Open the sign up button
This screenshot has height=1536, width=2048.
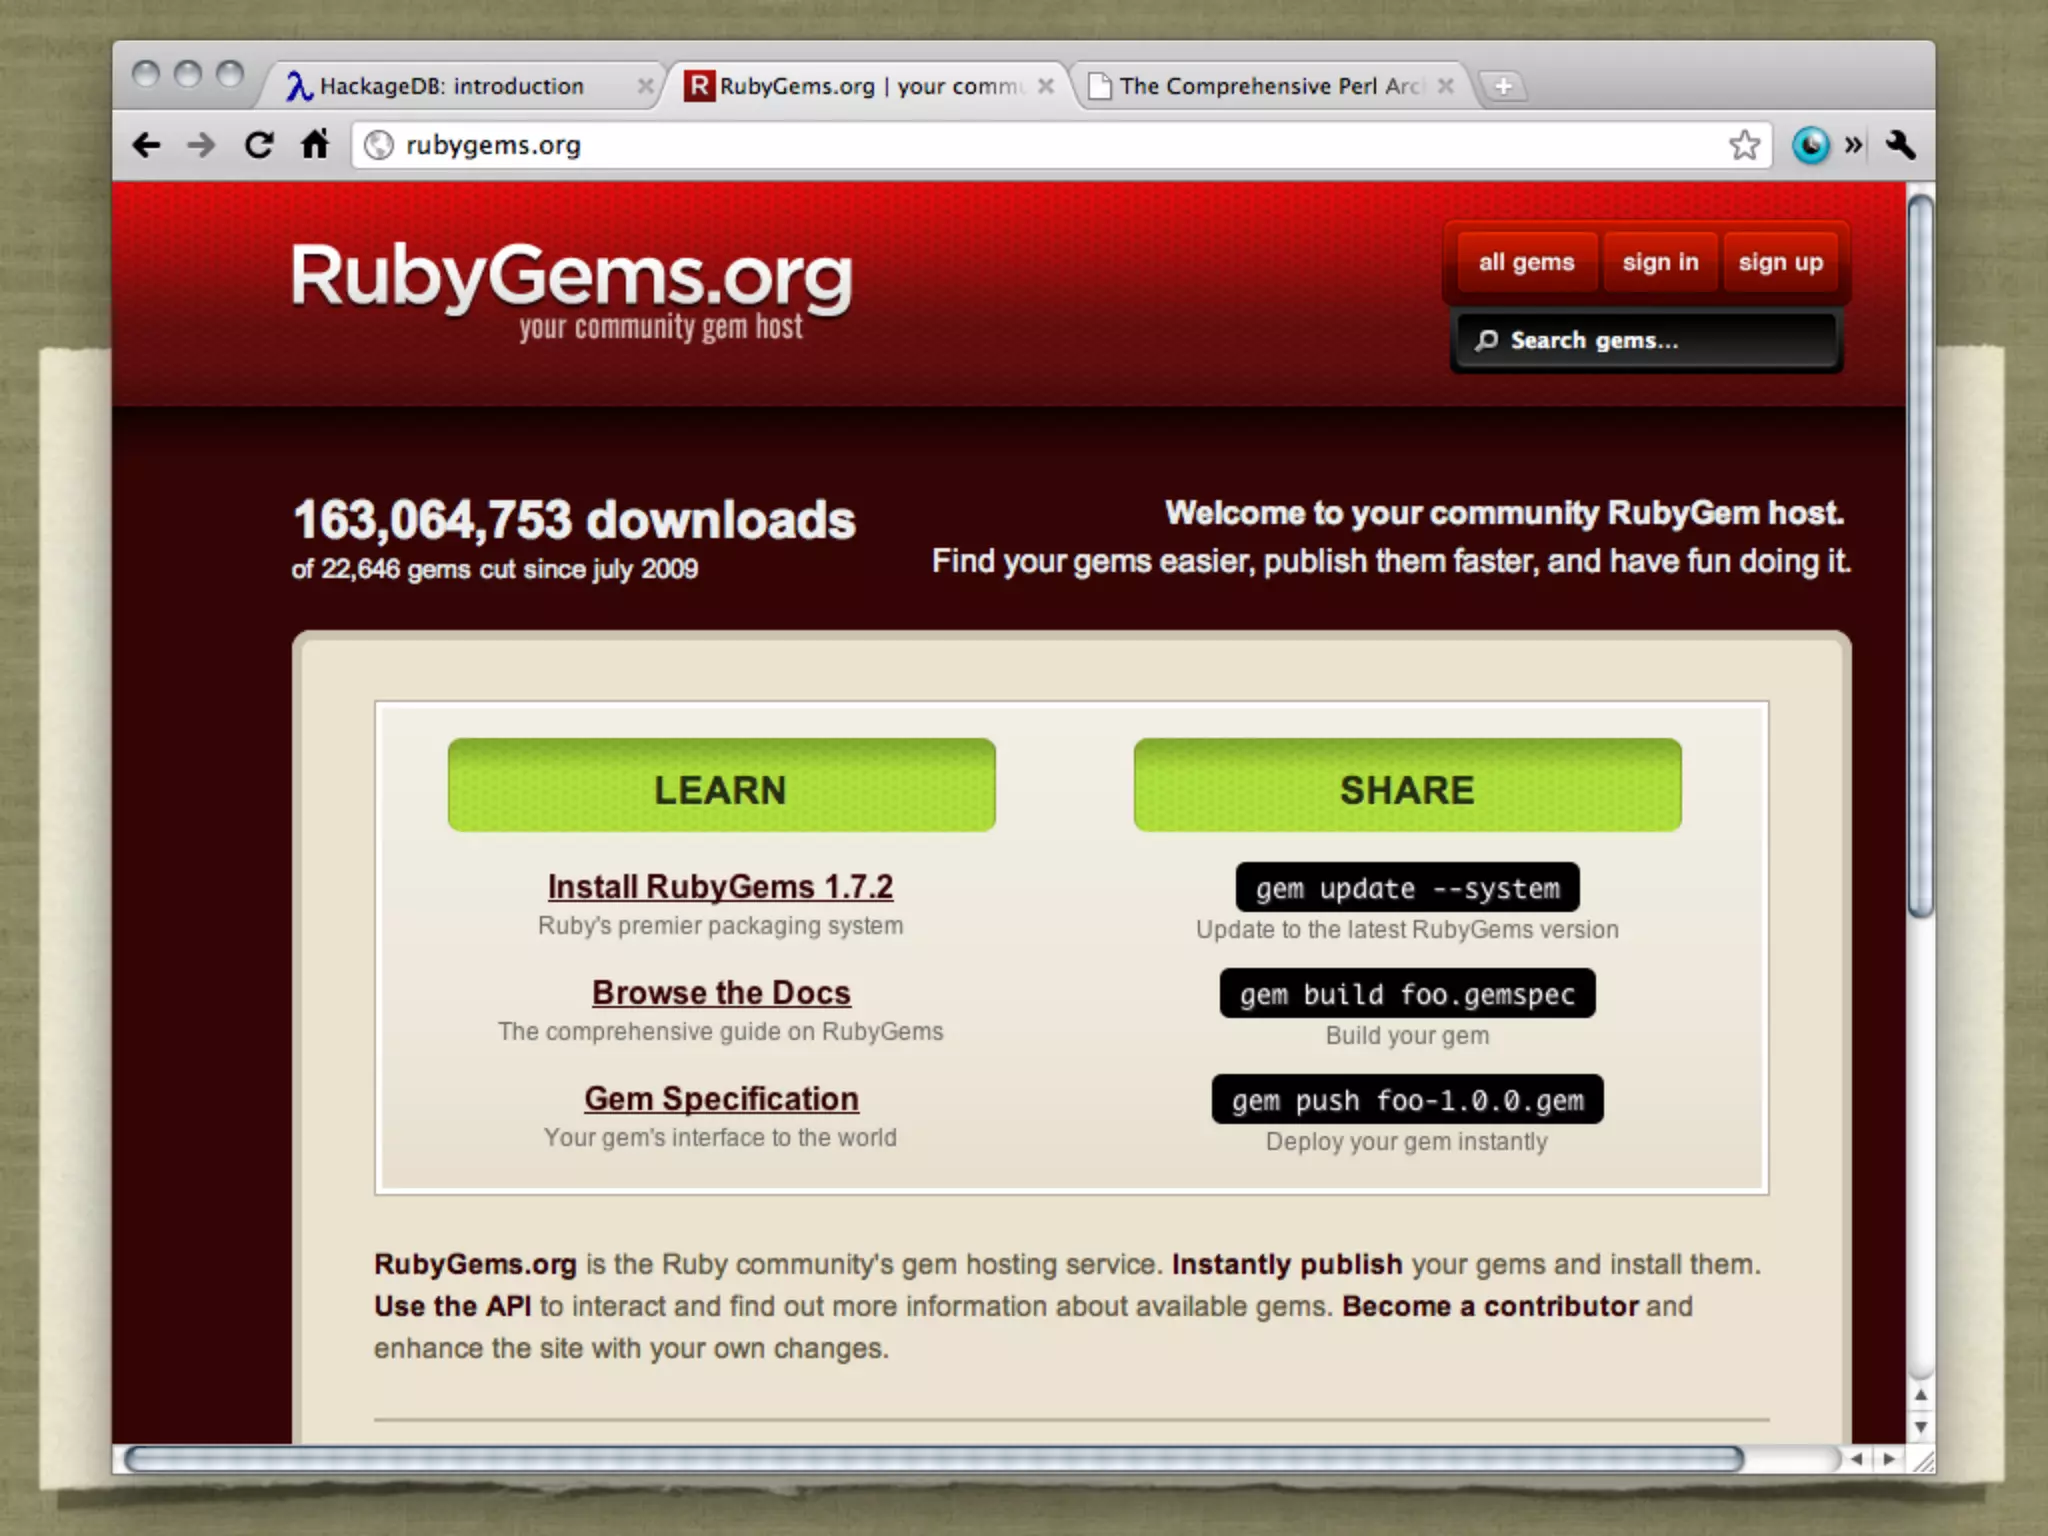pyautogui.click(x=1780, y=262)
